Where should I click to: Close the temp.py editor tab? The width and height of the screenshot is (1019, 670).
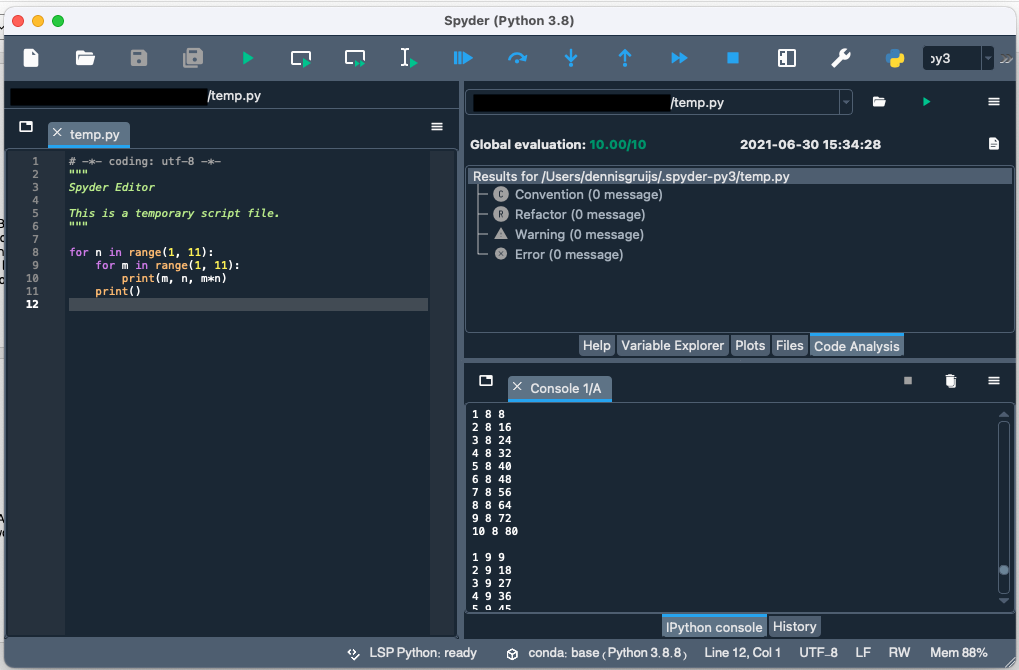tap(58, 134)
